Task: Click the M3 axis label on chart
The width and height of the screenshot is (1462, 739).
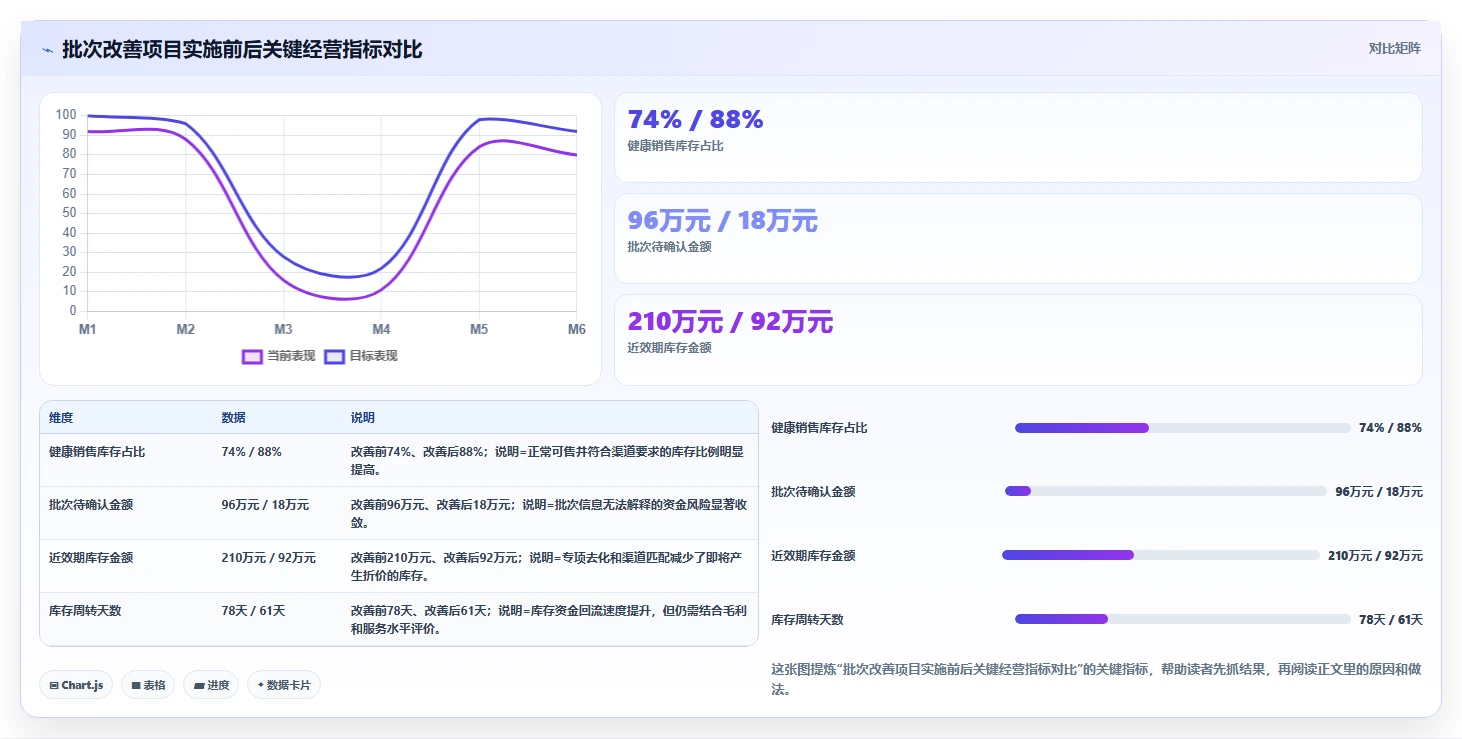Action: [283, 330]
